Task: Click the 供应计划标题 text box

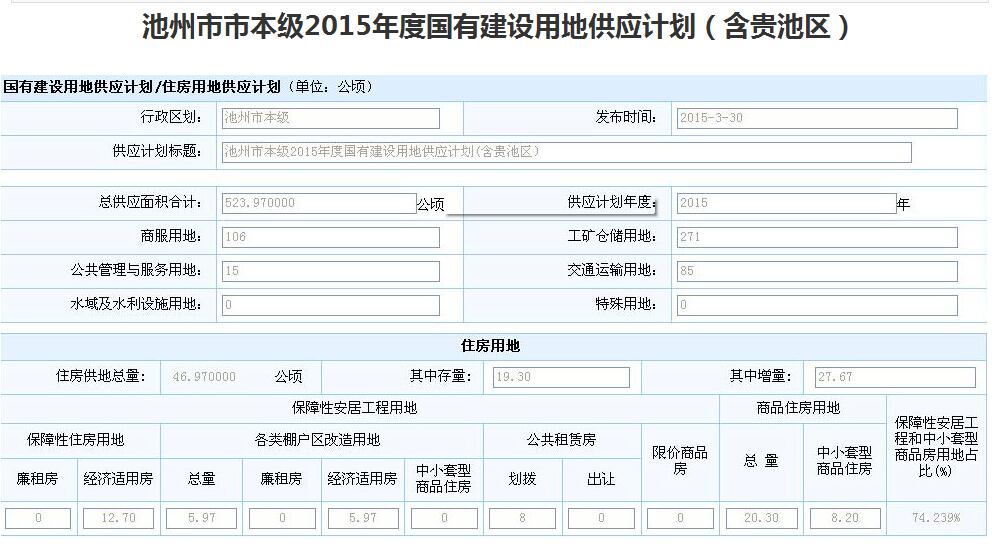Action: pos(566,152)
